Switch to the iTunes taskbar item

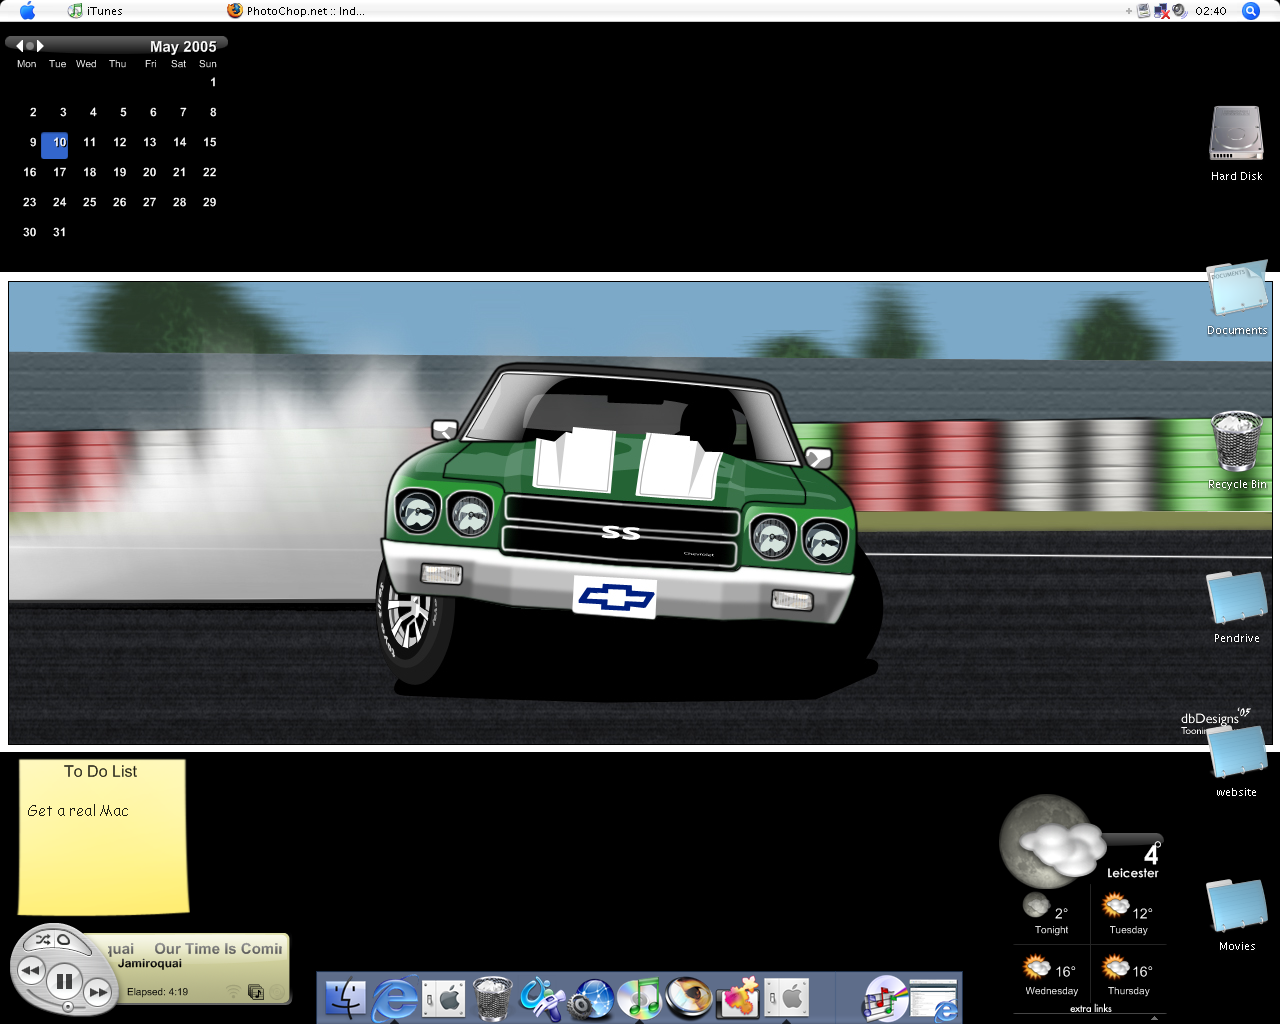coord(95,11)
